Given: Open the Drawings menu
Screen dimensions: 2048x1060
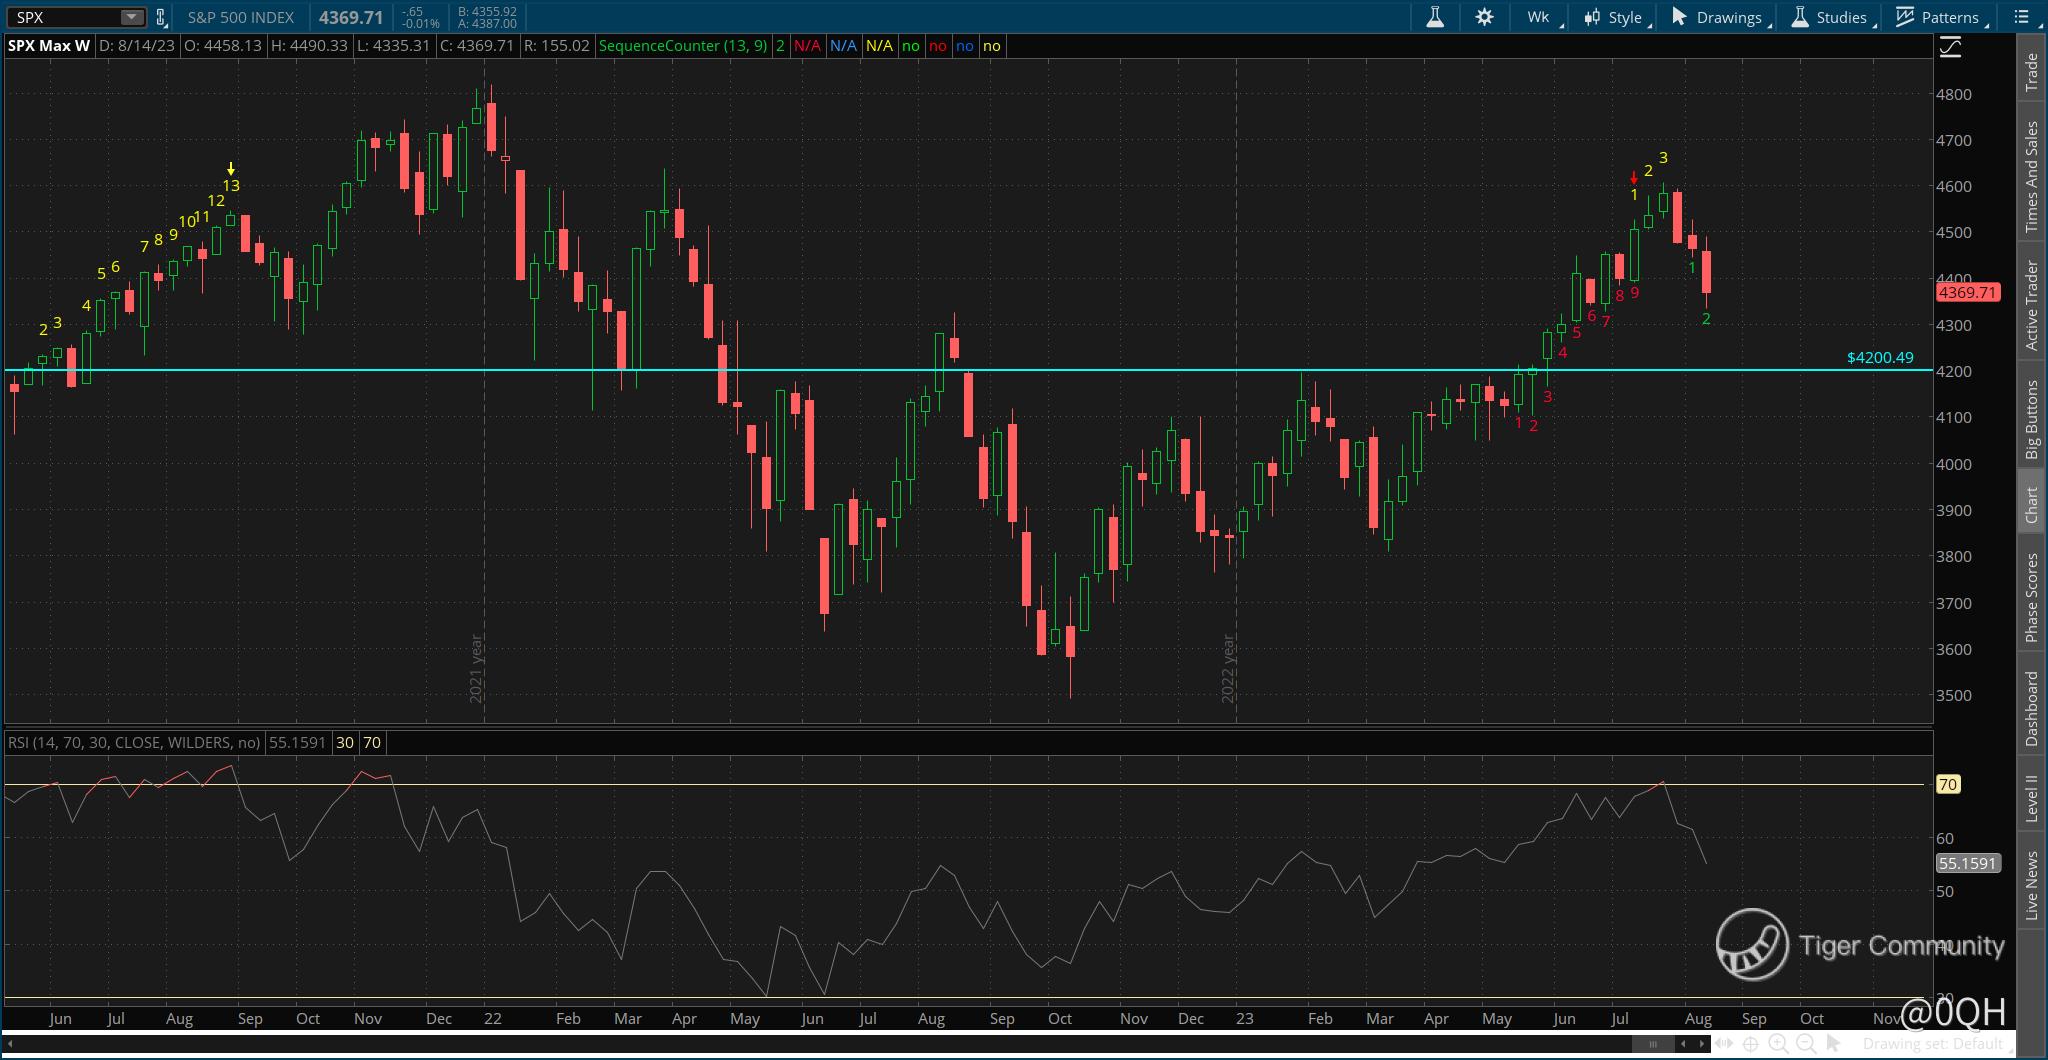Looking at the screenshot, I should tap(1717, 17).
